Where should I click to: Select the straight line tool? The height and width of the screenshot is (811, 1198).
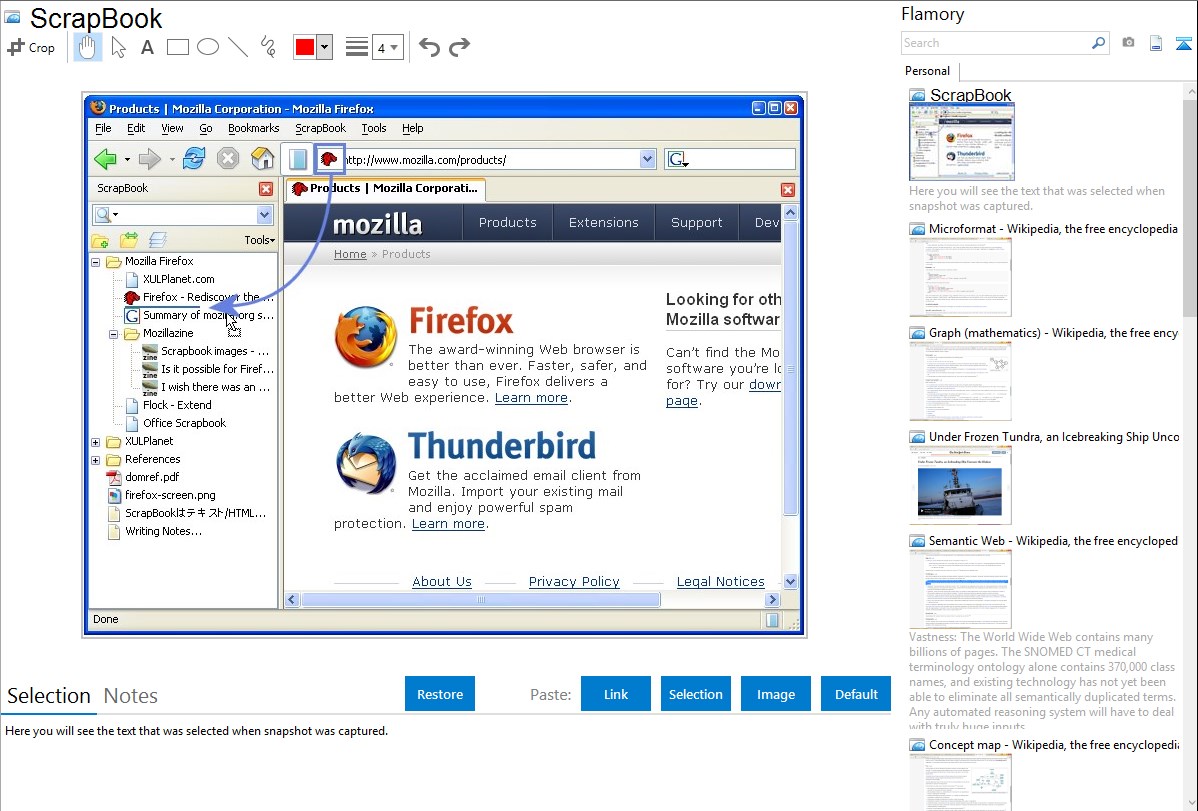(238, 47)
